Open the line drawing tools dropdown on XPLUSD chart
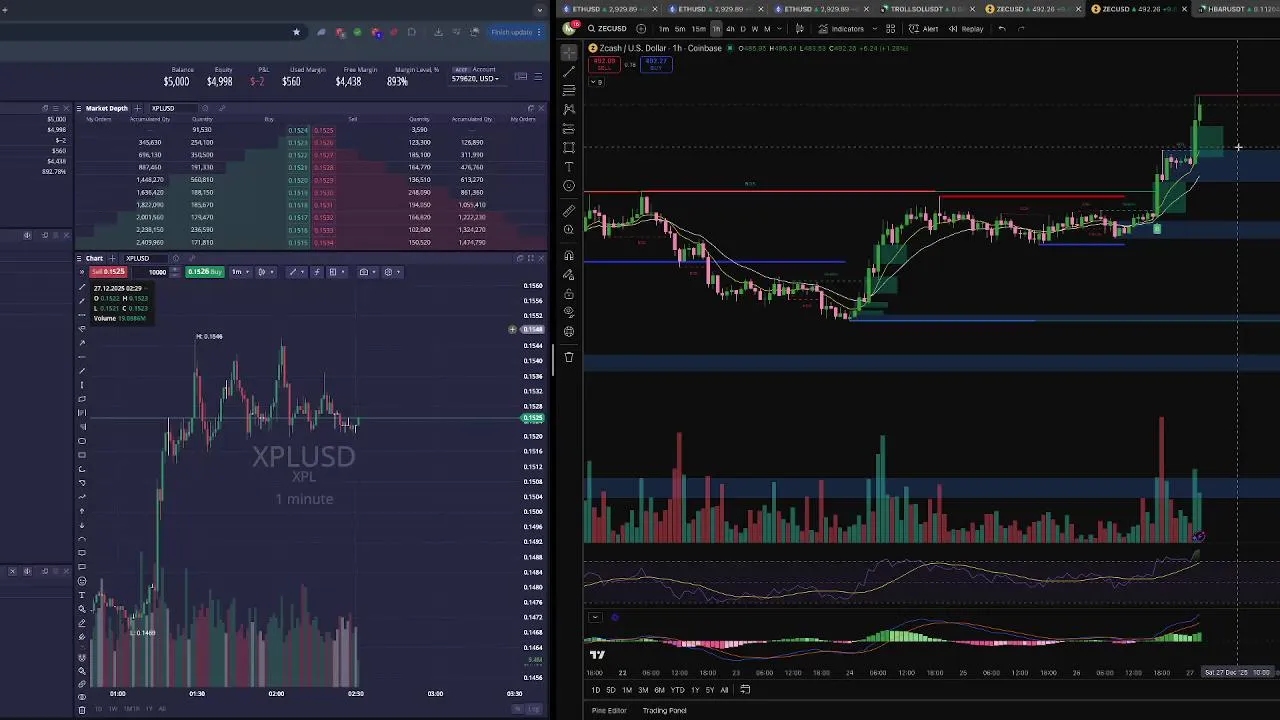This screenshot has height=720, width=1280. point(297,272)
